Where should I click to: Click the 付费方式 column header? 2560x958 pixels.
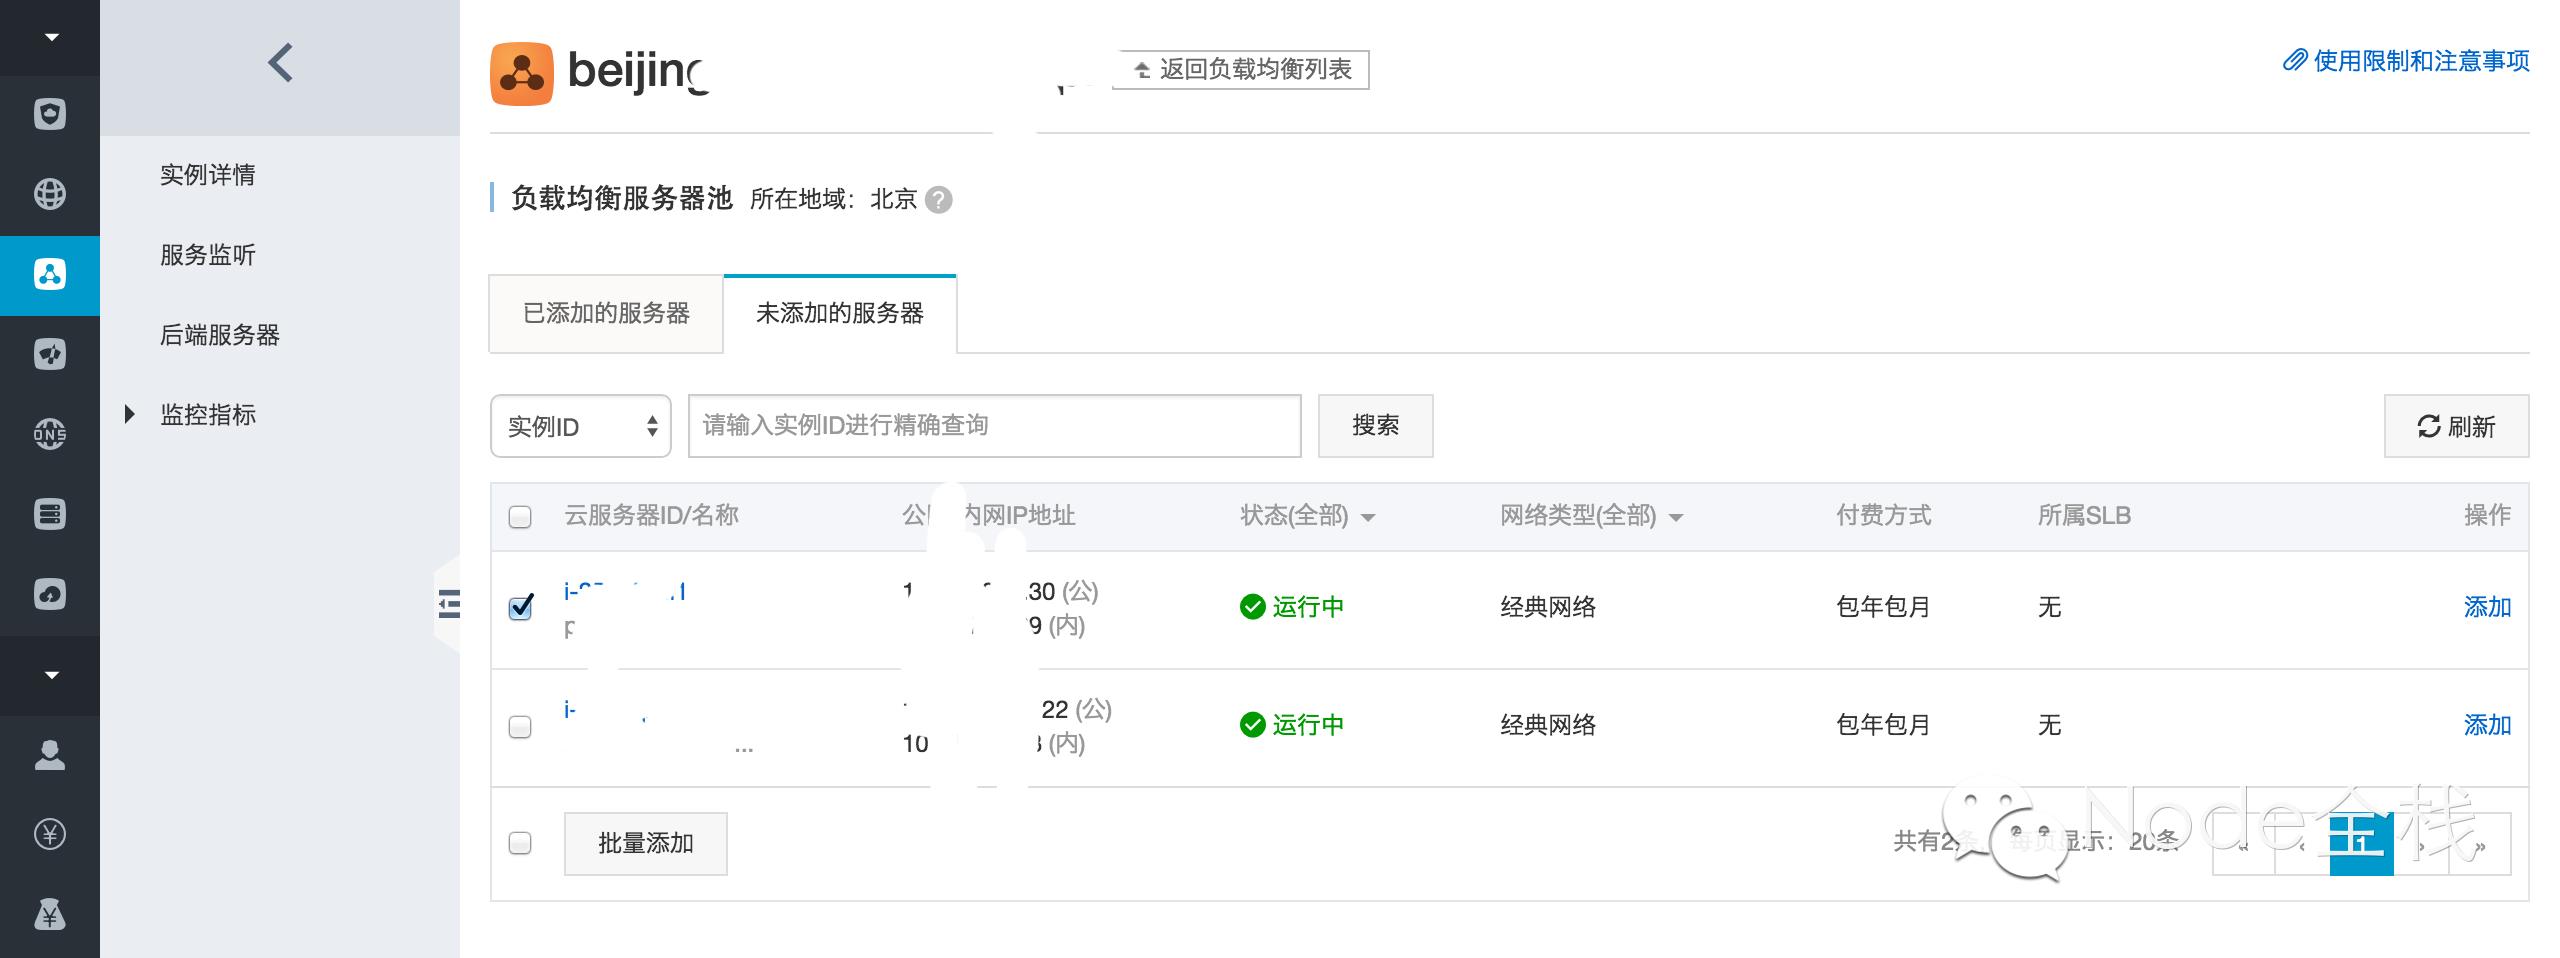pyautogui.click(x=1884, y=516)
